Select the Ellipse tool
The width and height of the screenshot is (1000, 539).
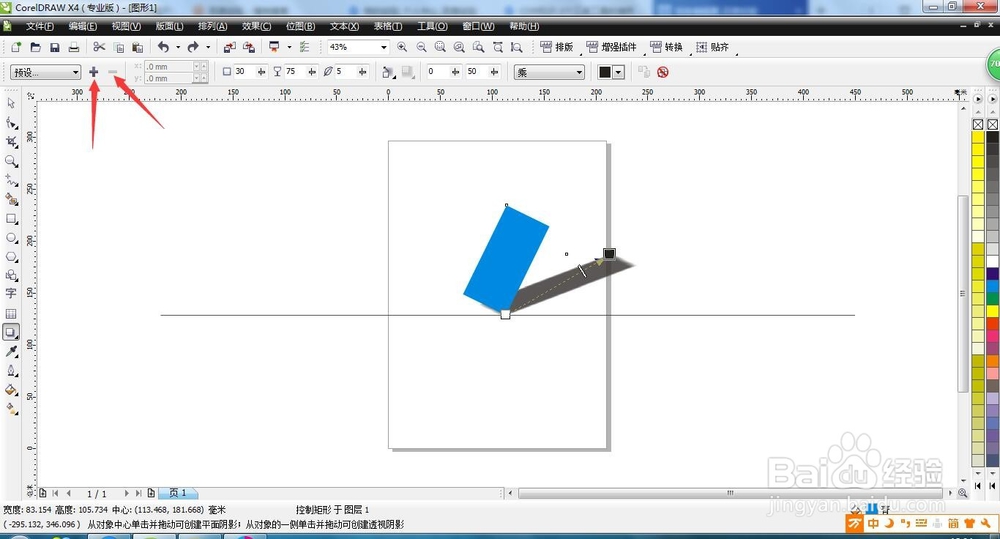(11, 238)
